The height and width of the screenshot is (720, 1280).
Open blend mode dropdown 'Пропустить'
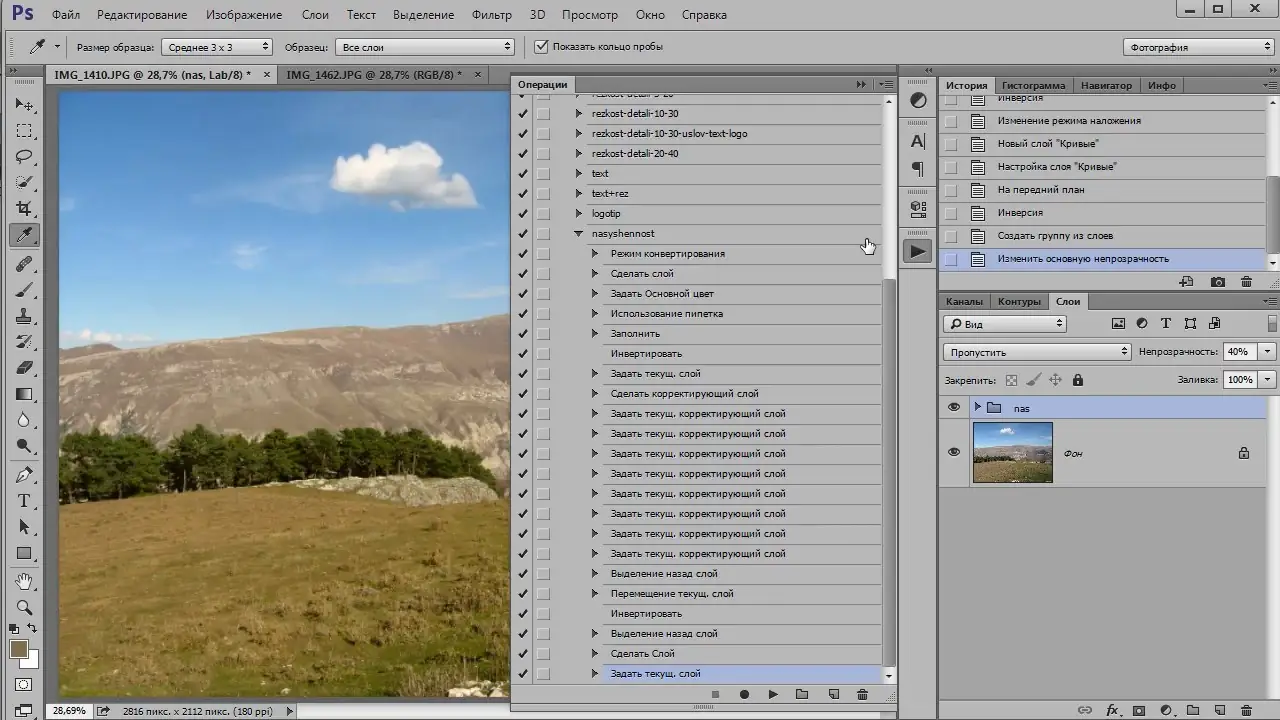coord(1037,352)
